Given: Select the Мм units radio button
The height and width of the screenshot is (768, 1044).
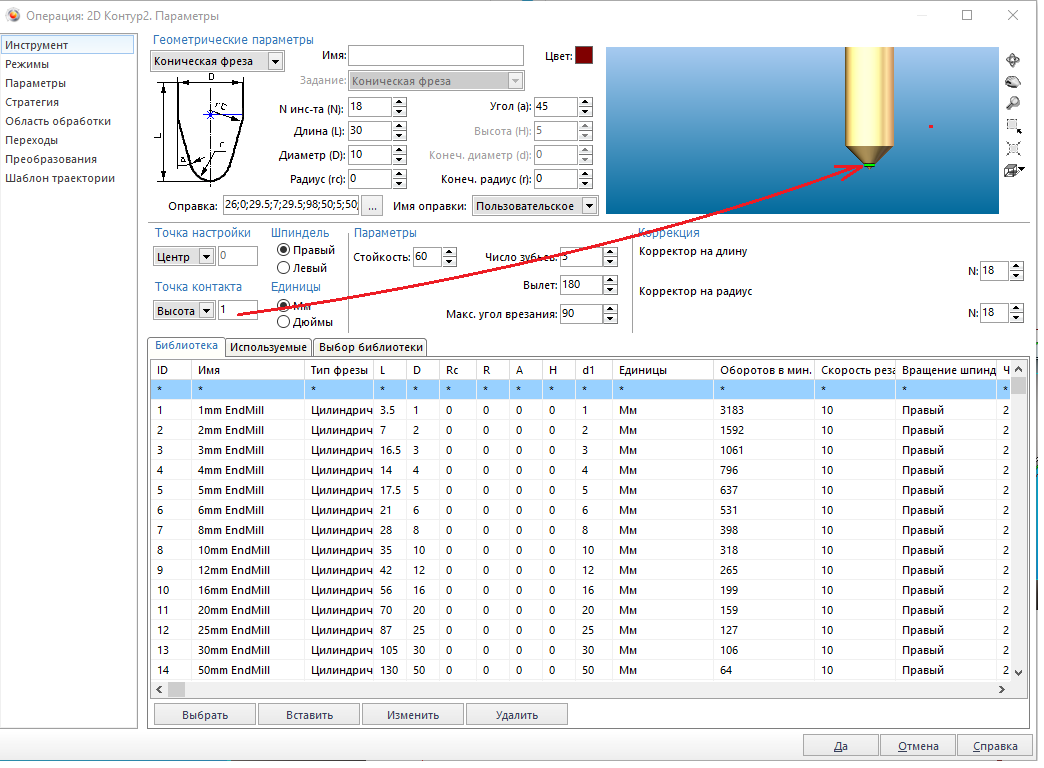Looking at the screenshot, I should (x=284, y=306).
